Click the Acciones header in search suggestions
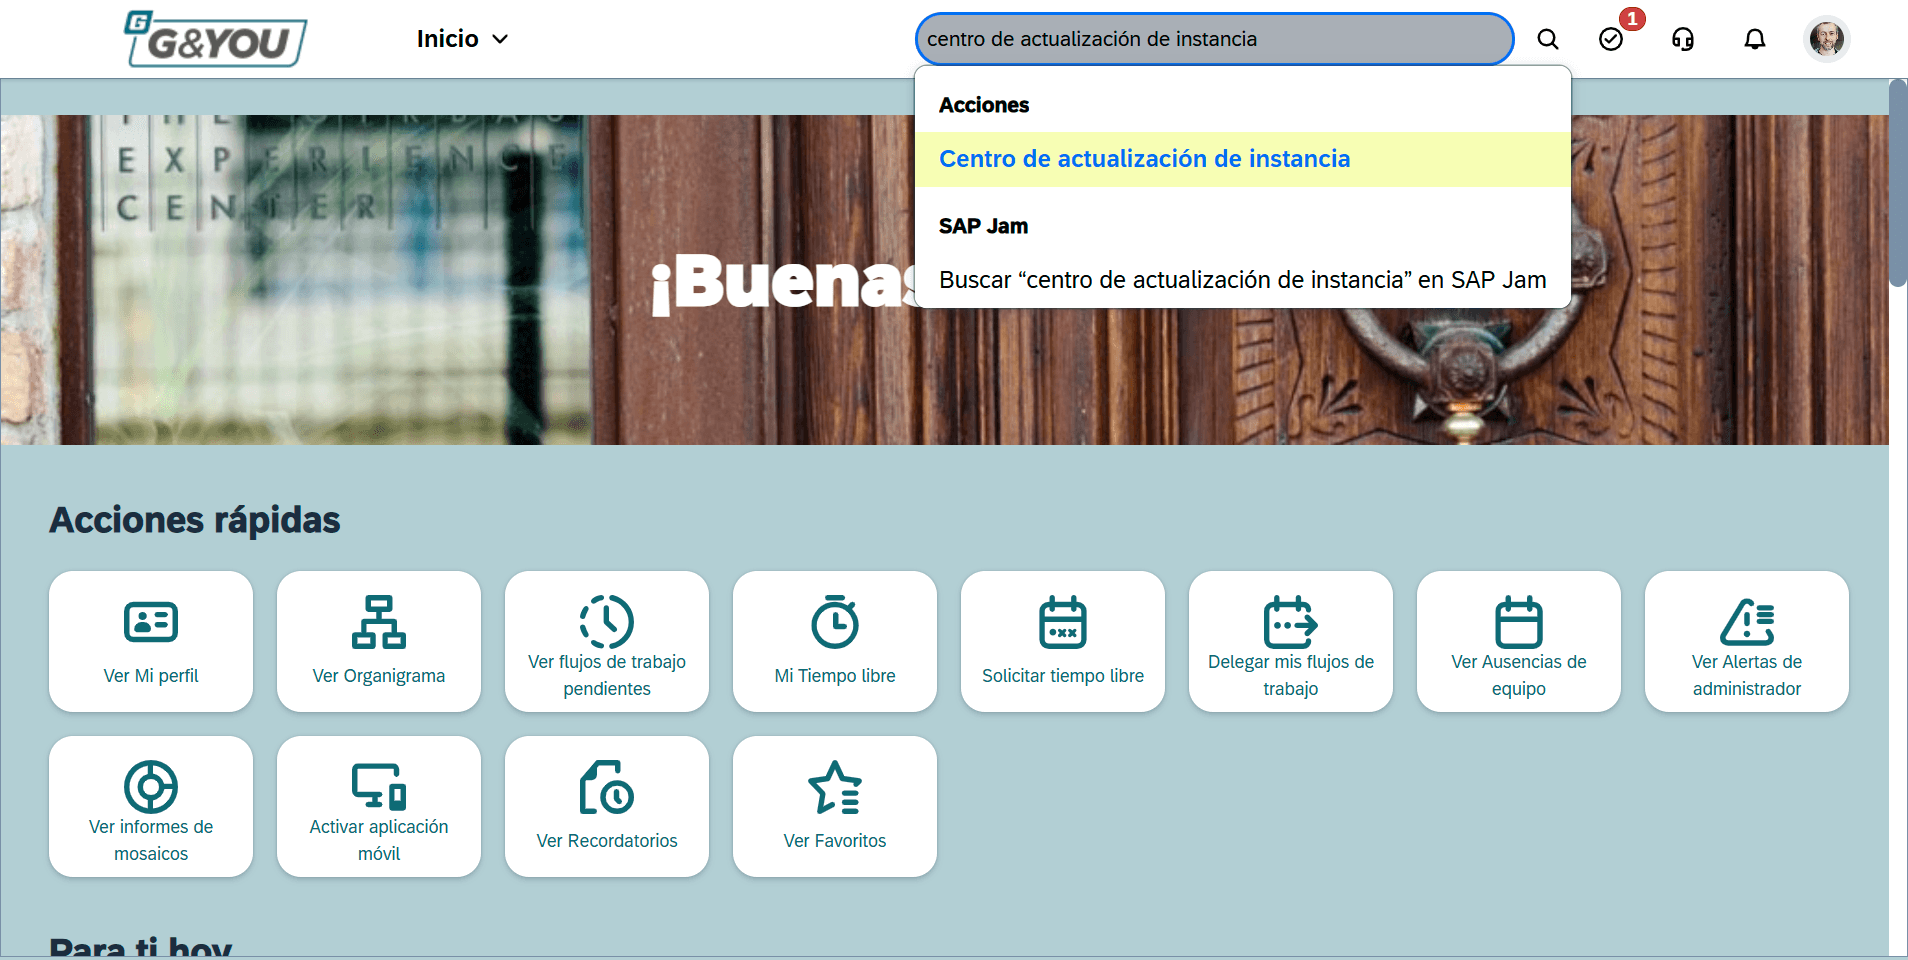The width and height of the screenshot is (1908, 960). click(984, 105)
